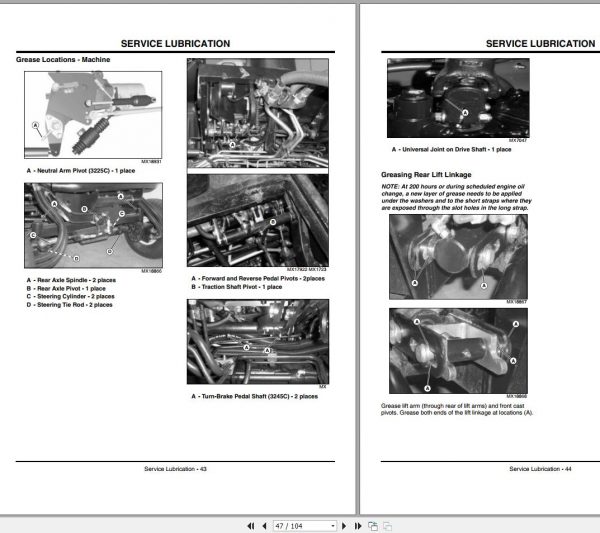Viewport: 600px width, 533px height.
Task: Go to the previous page
Action: 264,526
